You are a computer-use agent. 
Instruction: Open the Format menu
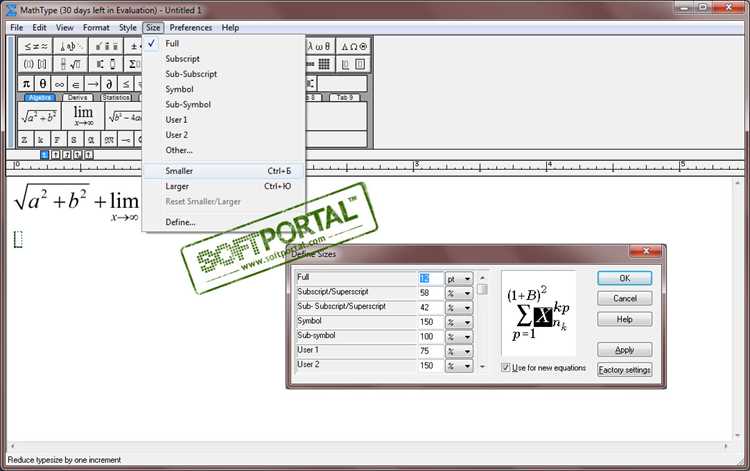(x=96, y=28)
